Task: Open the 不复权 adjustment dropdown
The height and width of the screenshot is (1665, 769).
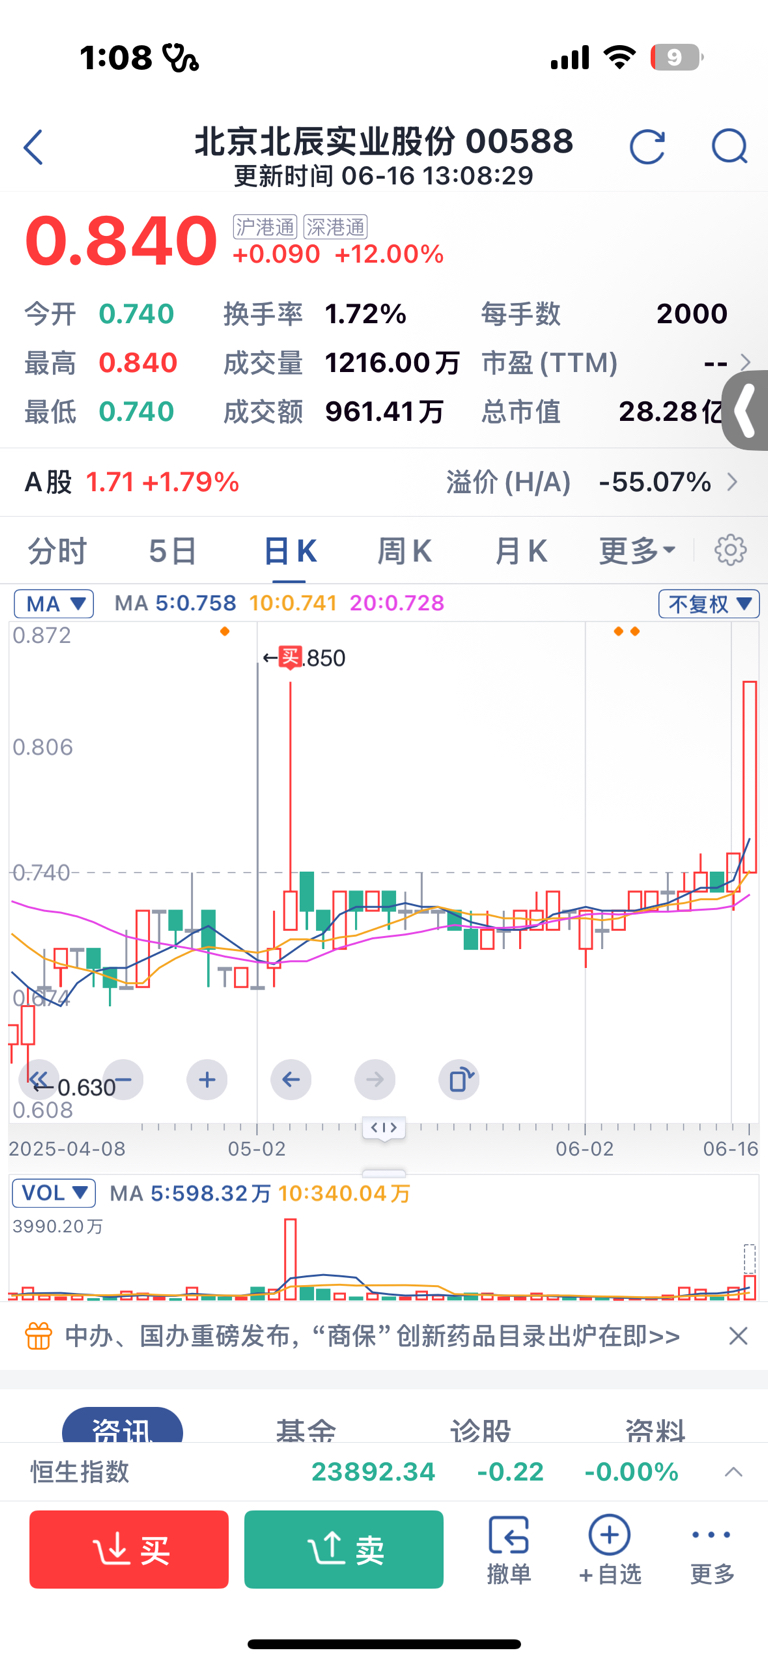Action: [709, 604]
